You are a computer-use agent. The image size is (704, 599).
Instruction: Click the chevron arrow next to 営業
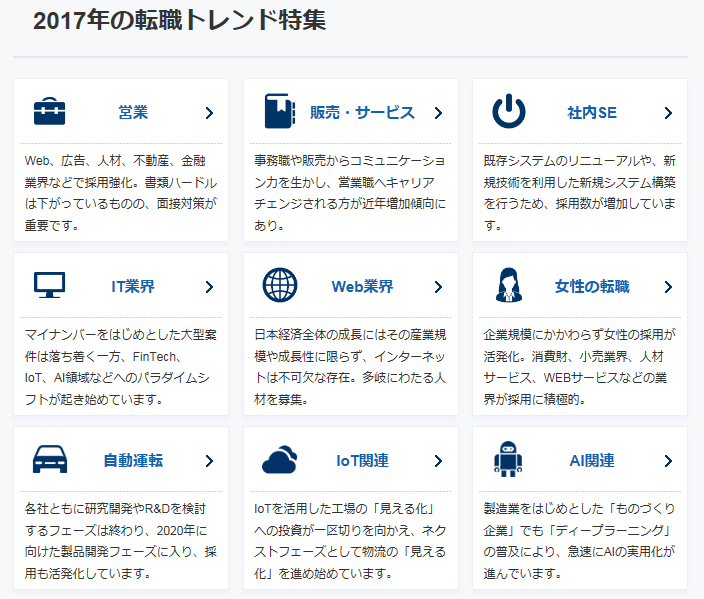click(x=209, y=113)
